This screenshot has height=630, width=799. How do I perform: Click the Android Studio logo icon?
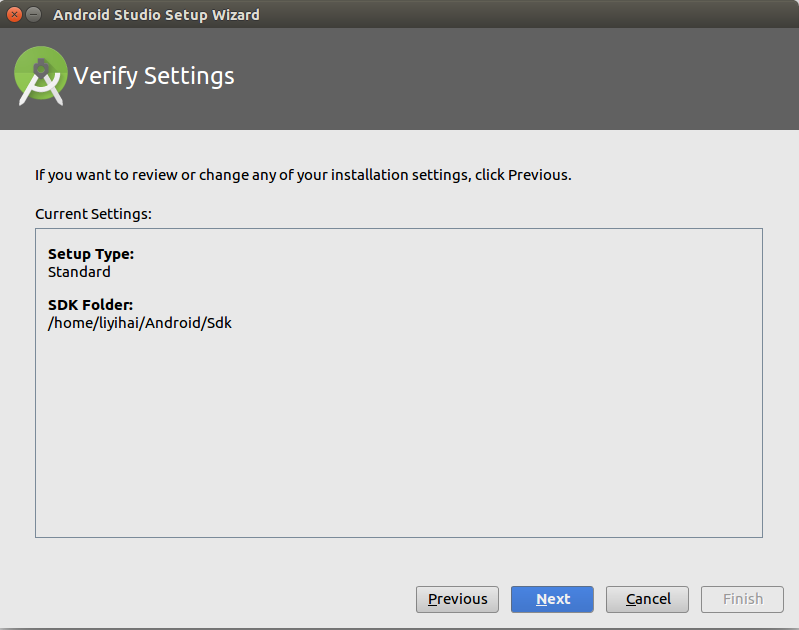41,77
